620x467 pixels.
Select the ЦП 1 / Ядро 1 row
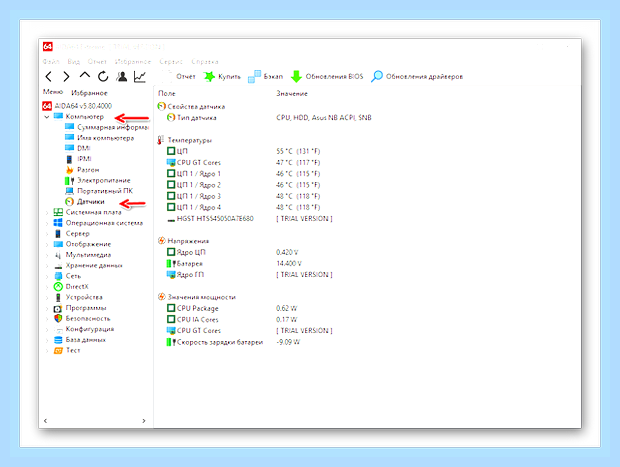click(x=243, y=174)
